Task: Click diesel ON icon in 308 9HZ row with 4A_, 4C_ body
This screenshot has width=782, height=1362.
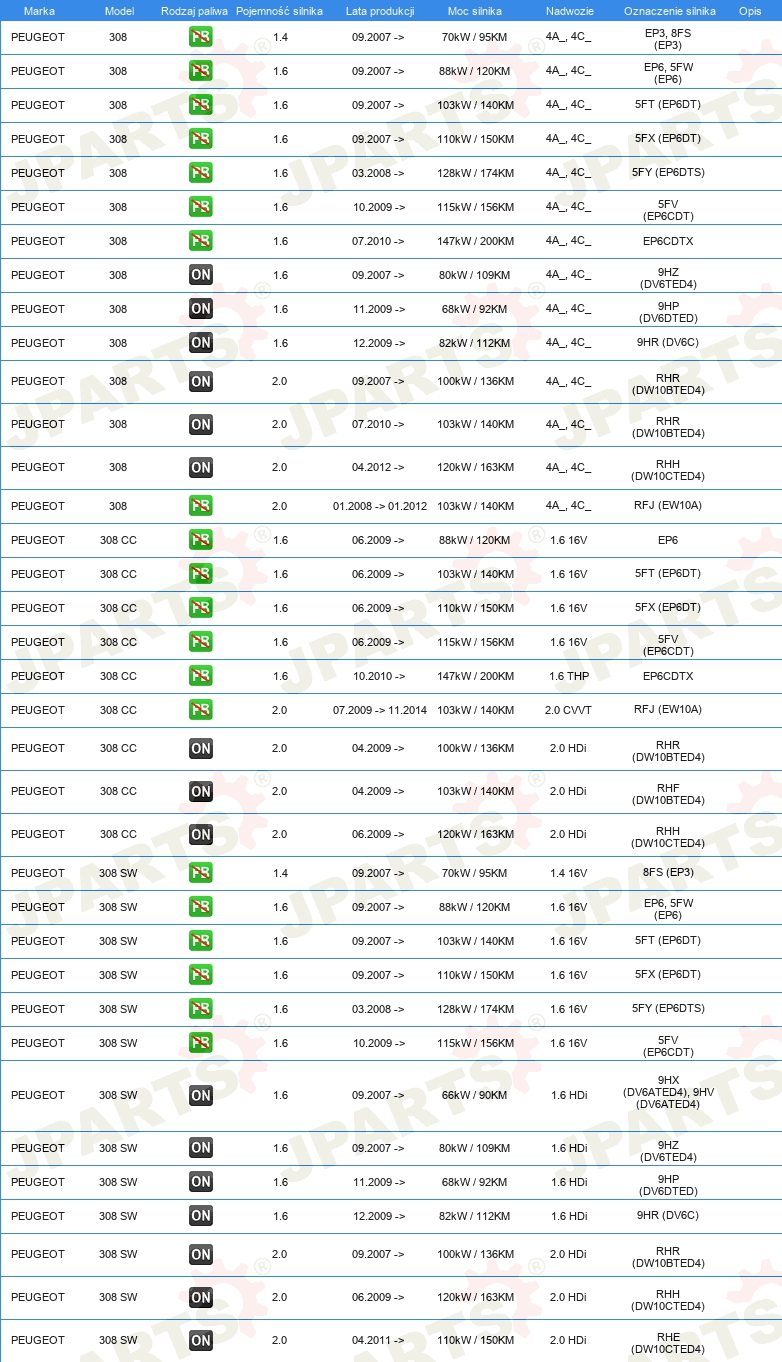Action: pyautogui.click(x=201, y=275)
